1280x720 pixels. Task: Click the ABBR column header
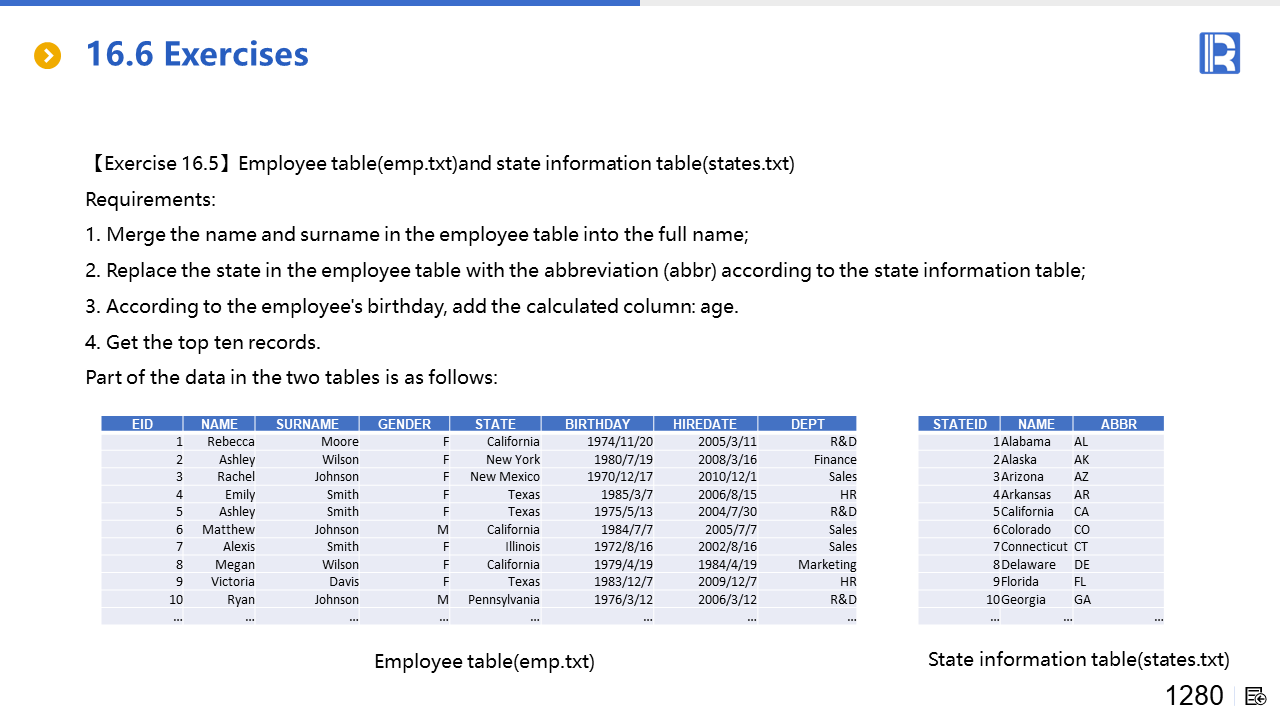tap(1118, 424)
